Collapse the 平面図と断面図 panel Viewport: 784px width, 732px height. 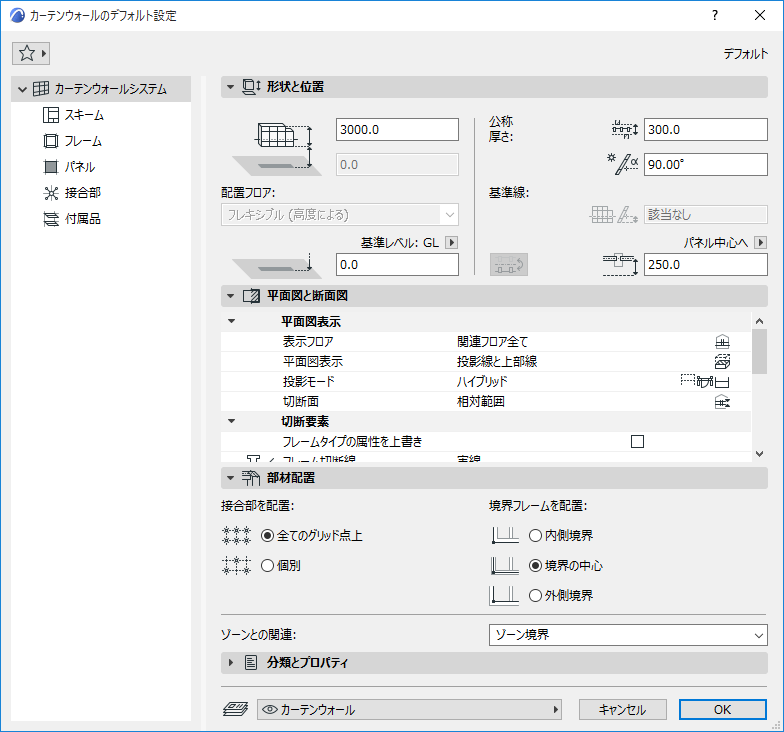click(230, 296)
